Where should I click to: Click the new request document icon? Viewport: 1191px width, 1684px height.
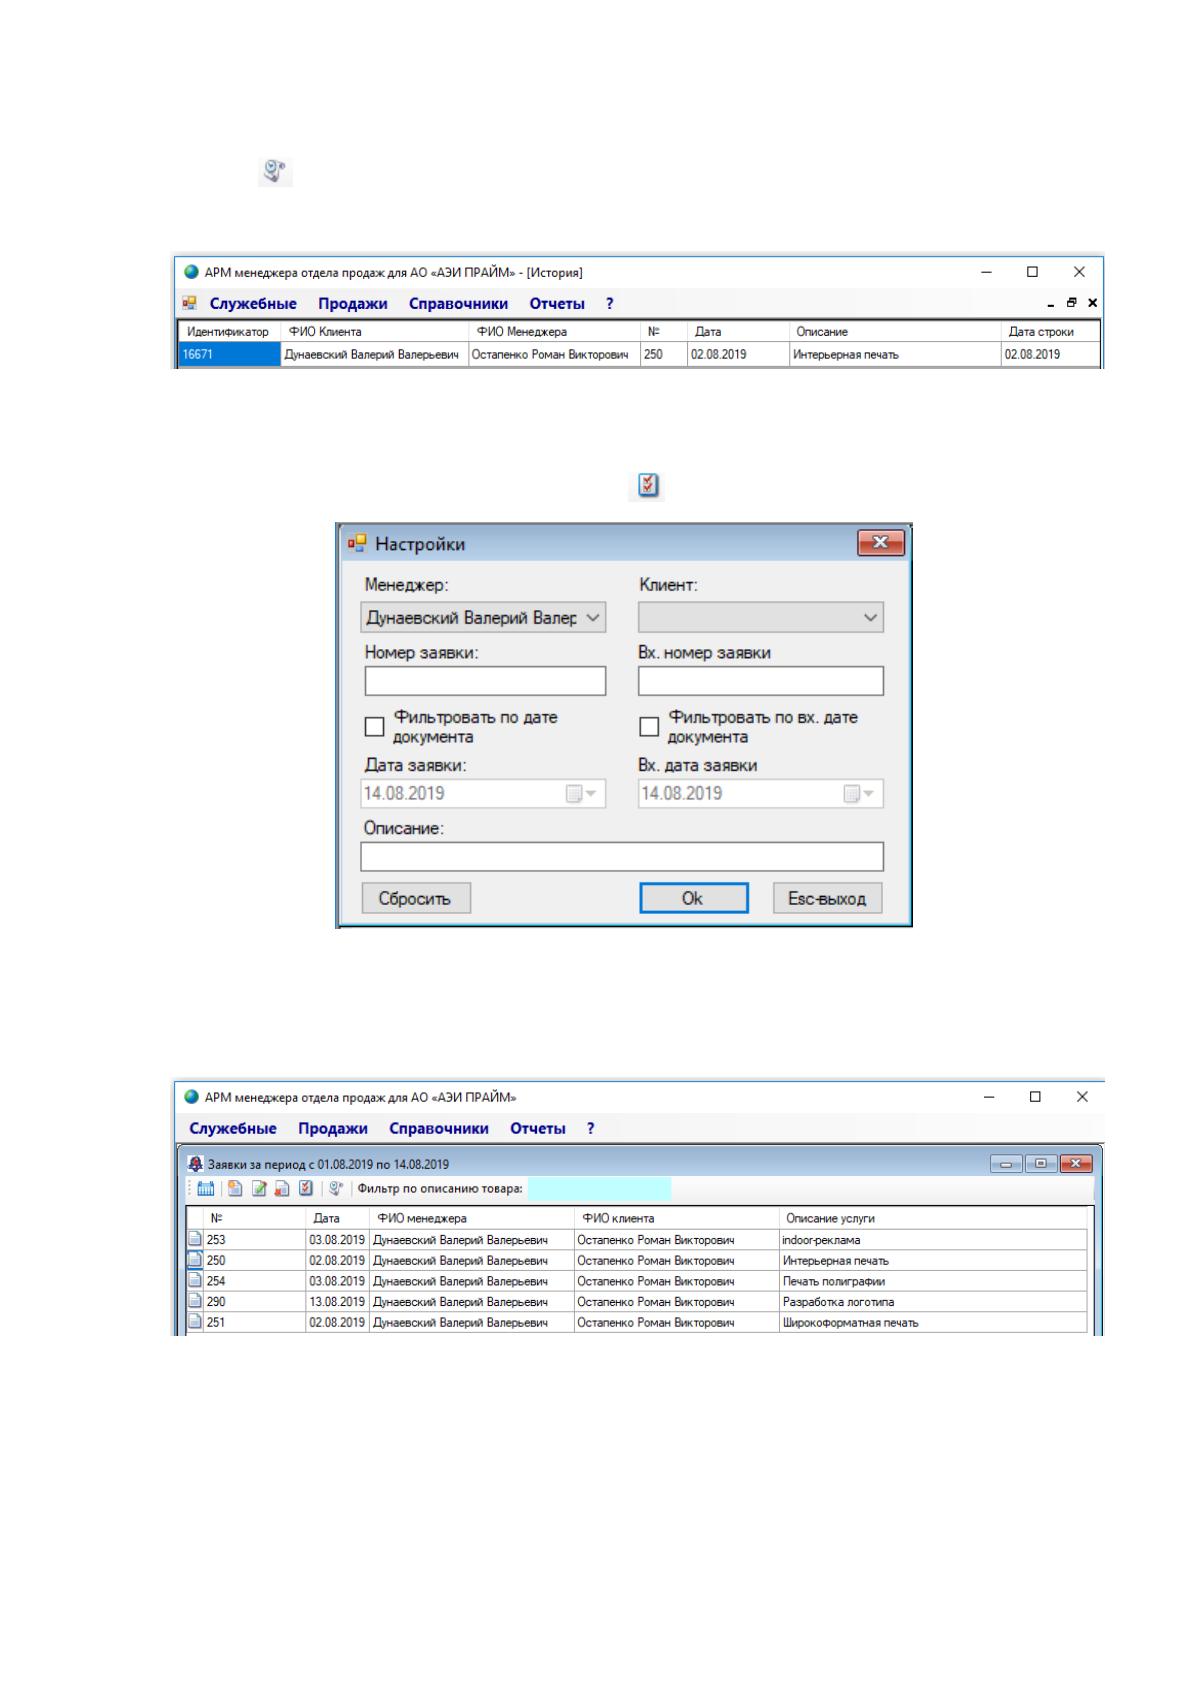coord(235,1189)
